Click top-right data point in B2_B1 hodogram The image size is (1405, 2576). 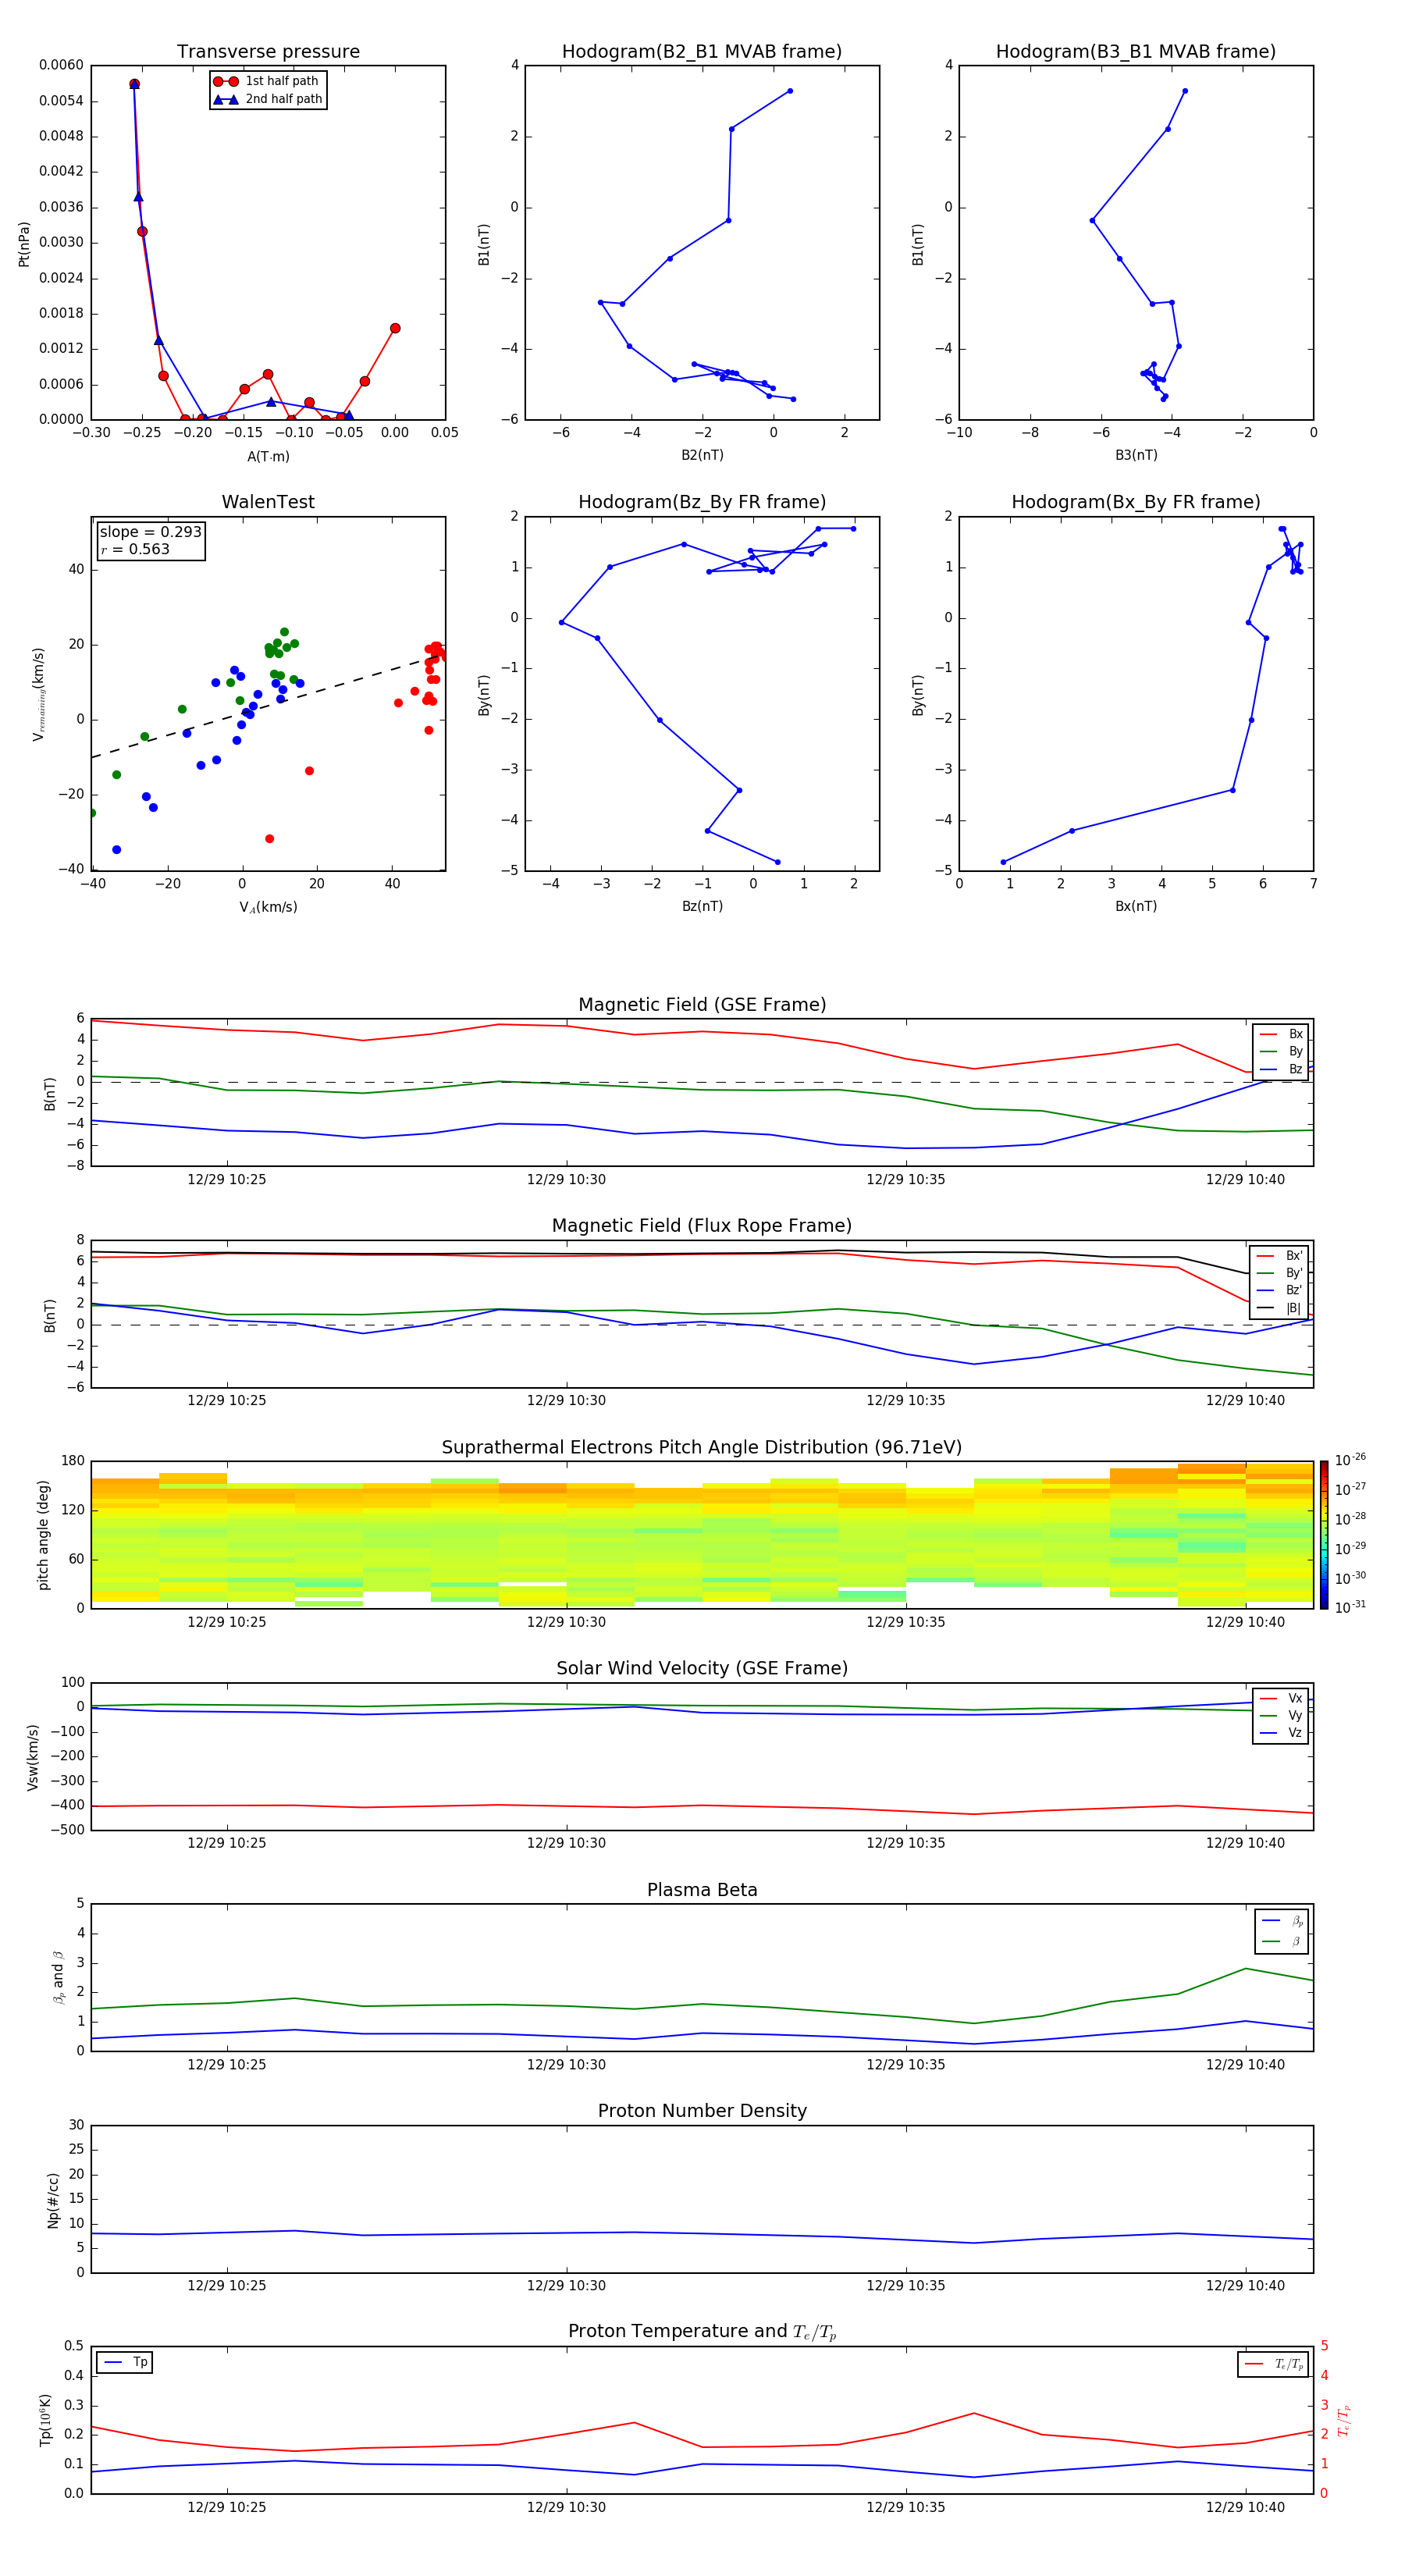(790, 91)
